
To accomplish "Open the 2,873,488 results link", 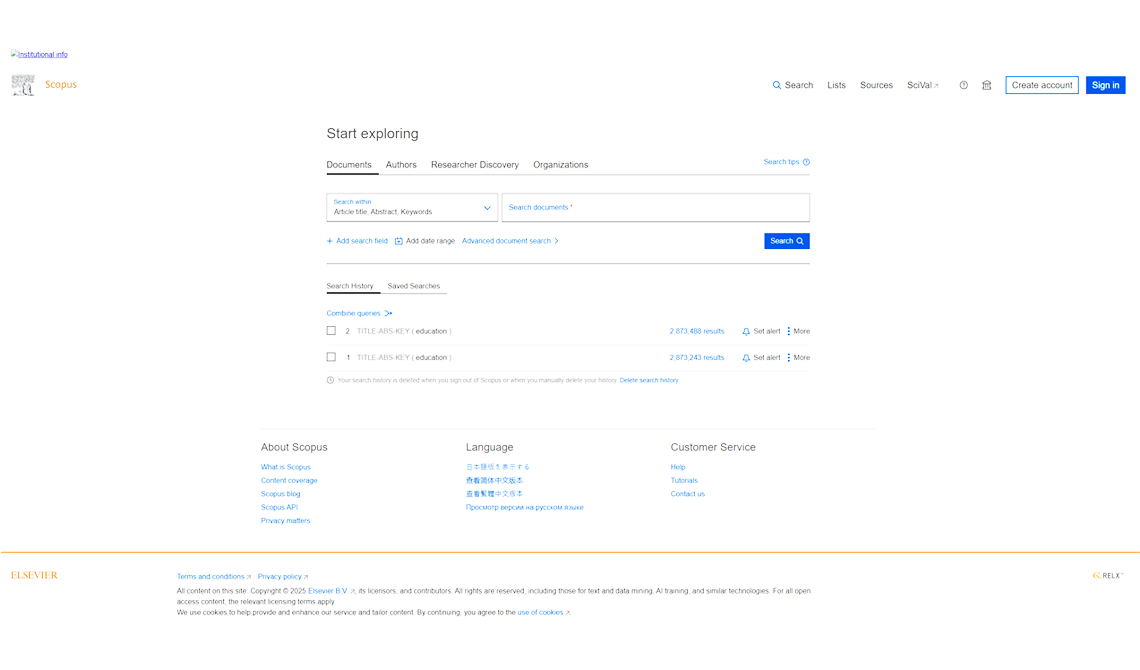I will [x=697, y=331].
